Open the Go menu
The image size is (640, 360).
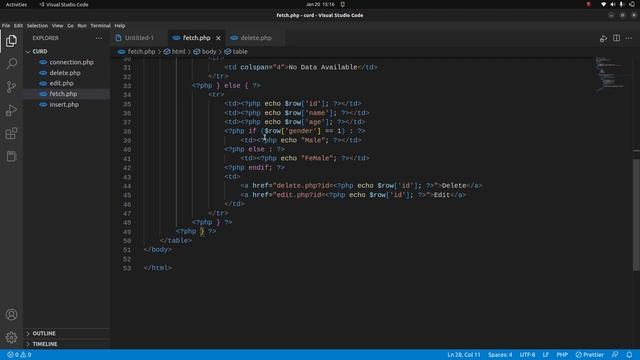(70, 25)
